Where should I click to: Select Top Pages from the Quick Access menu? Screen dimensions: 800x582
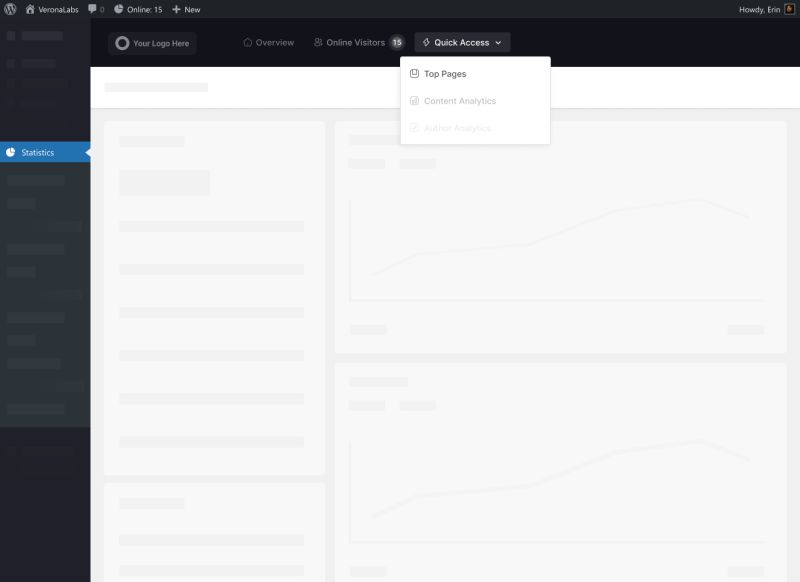pyautogui.click(x=444, y=73)
